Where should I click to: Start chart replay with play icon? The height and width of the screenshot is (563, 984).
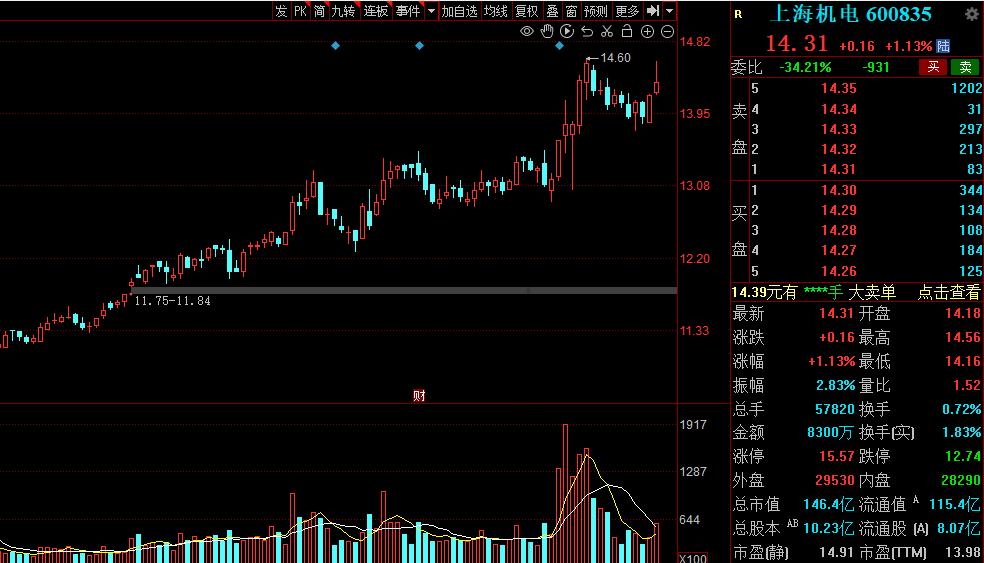coord(567,31)
